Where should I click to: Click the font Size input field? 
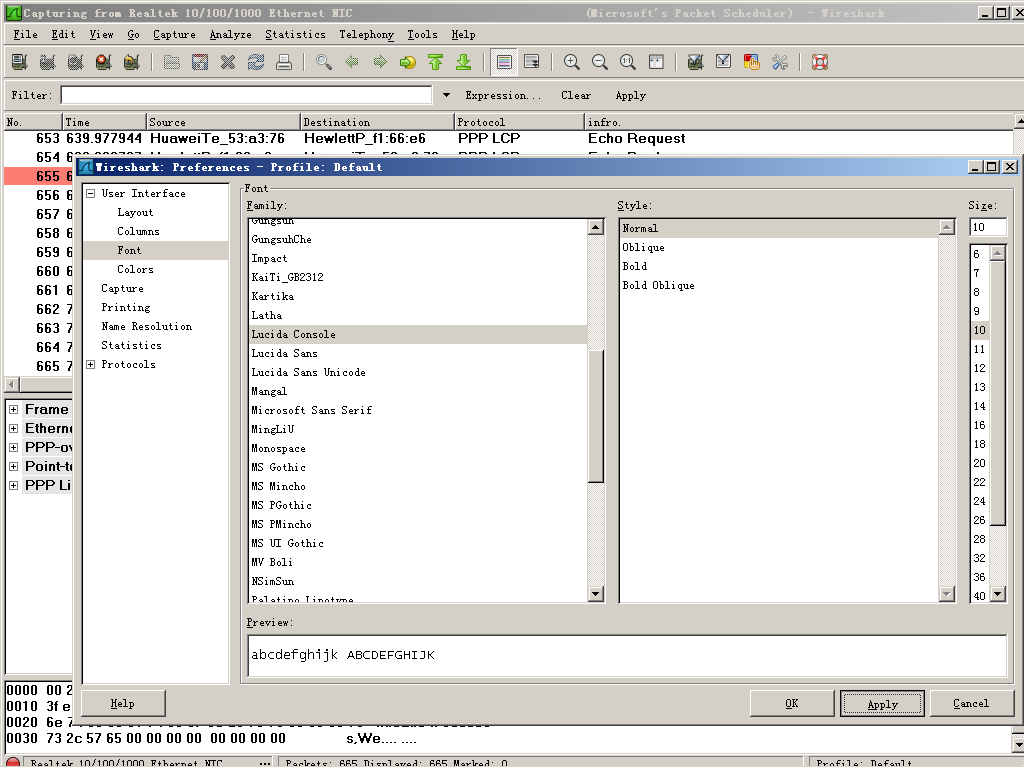987,227
